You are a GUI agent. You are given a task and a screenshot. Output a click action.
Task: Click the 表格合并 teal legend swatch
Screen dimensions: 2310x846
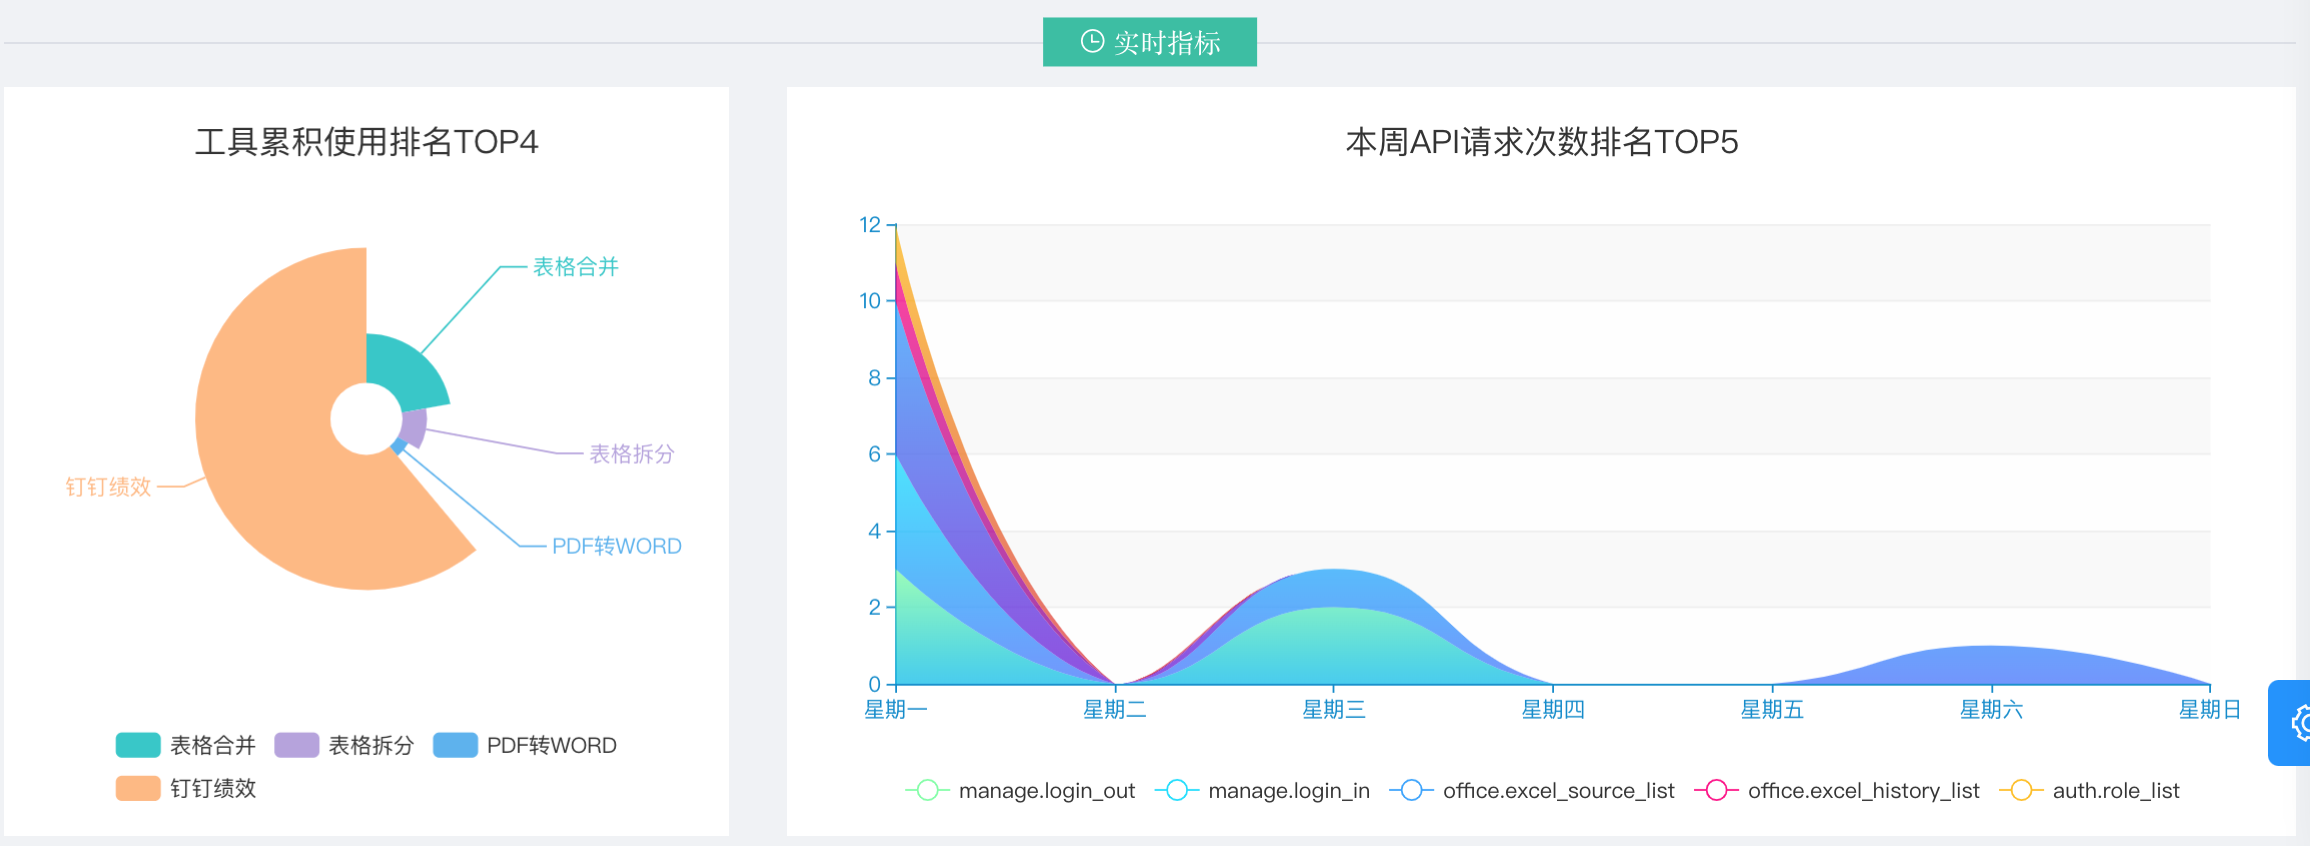tap(138, 745)
